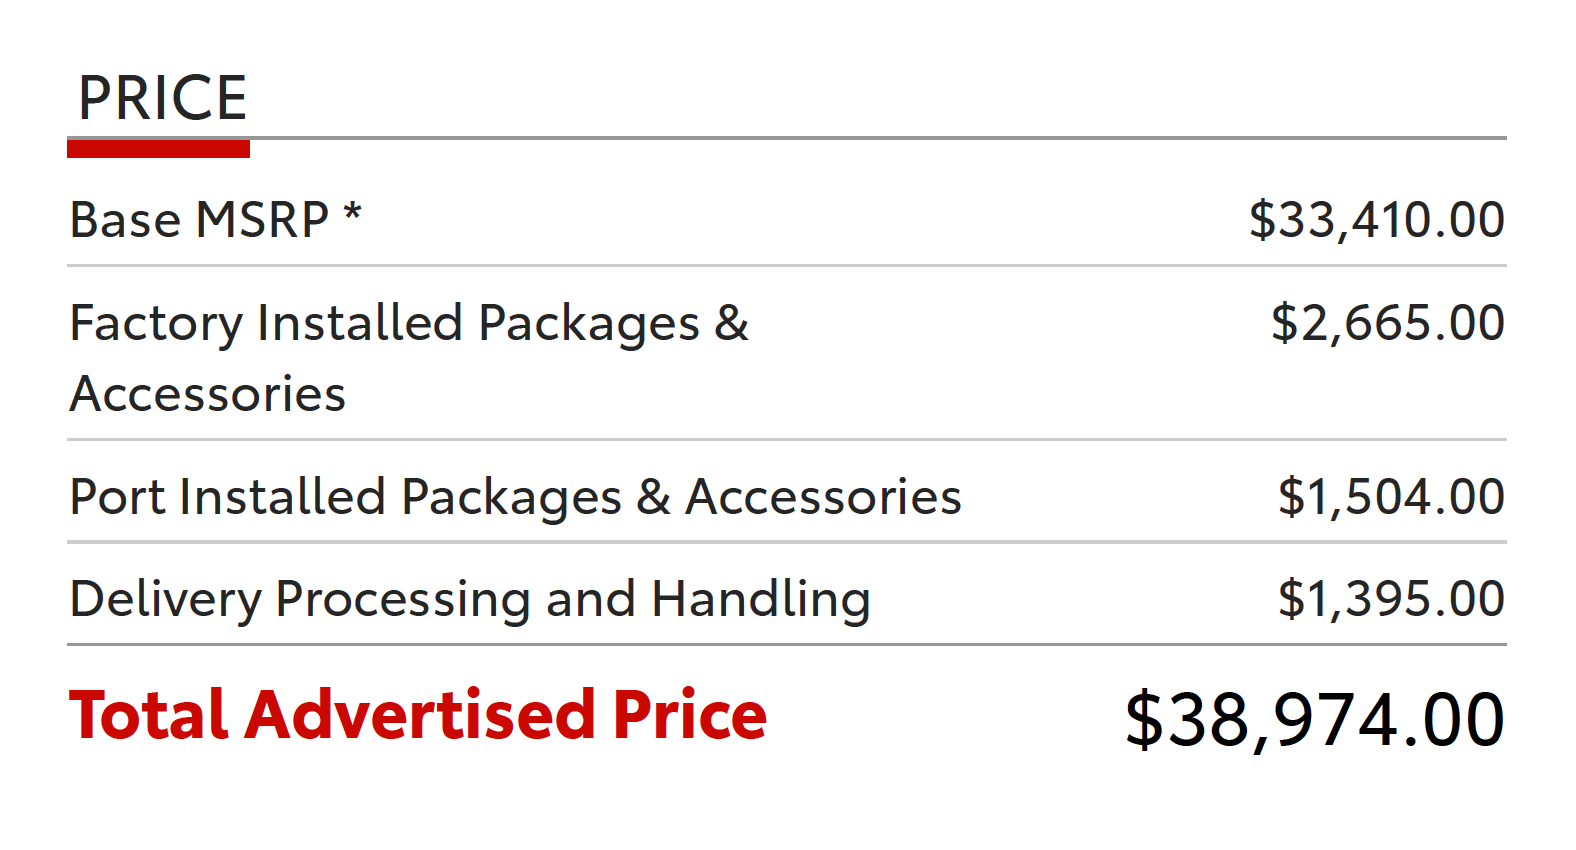Click the asterisk footnote beside Base MSRP
The image size is (1576, 850).
tap(352, 213)
